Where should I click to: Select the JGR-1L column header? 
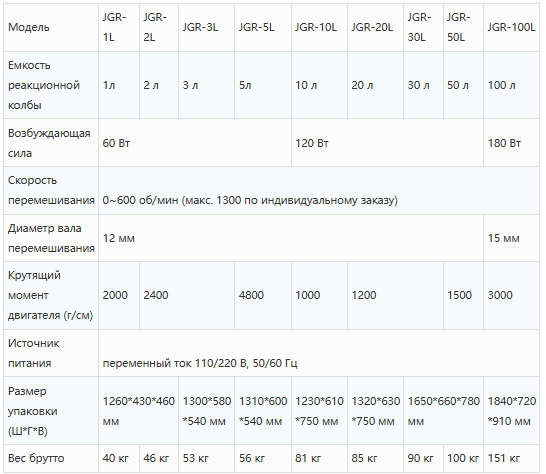point(119,28)
